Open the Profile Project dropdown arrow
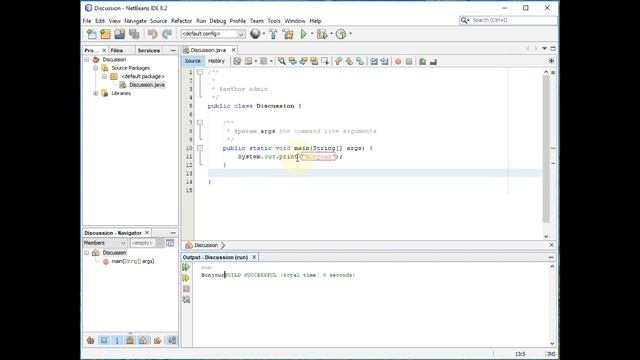 pos(350,34)
